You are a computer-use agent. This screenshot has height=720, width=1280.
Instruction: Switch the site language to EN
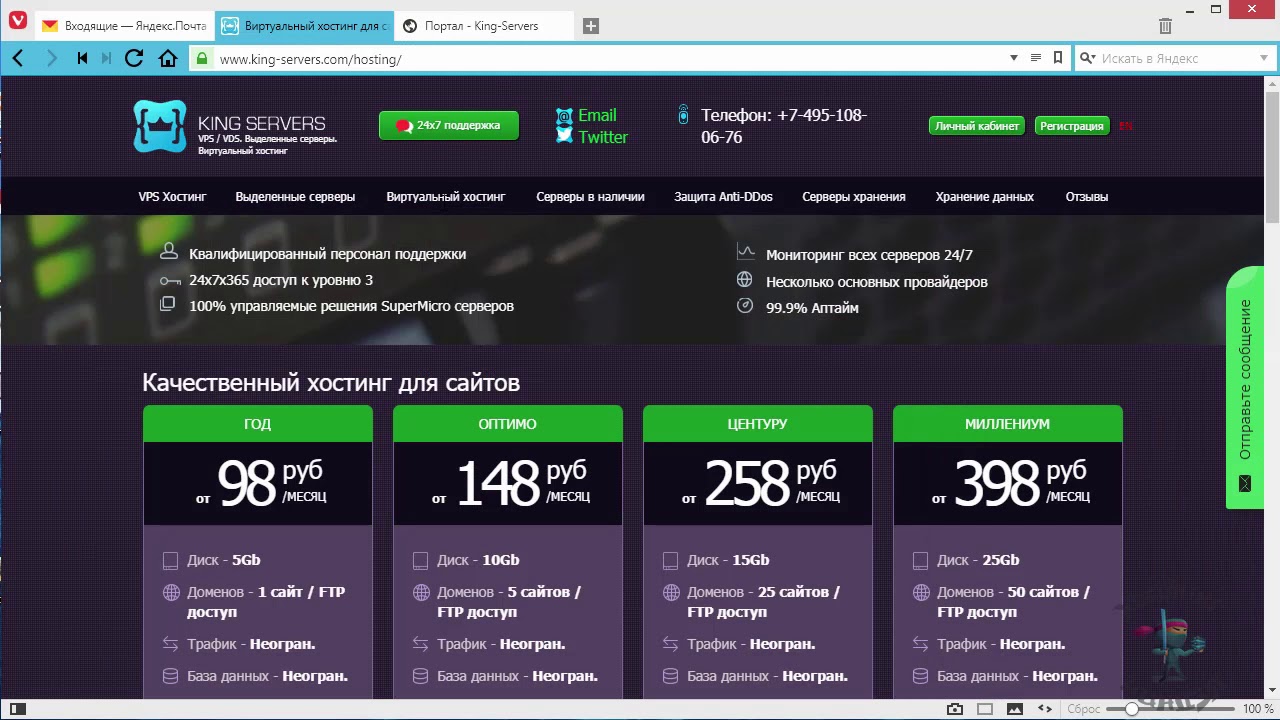[1126, 126]
